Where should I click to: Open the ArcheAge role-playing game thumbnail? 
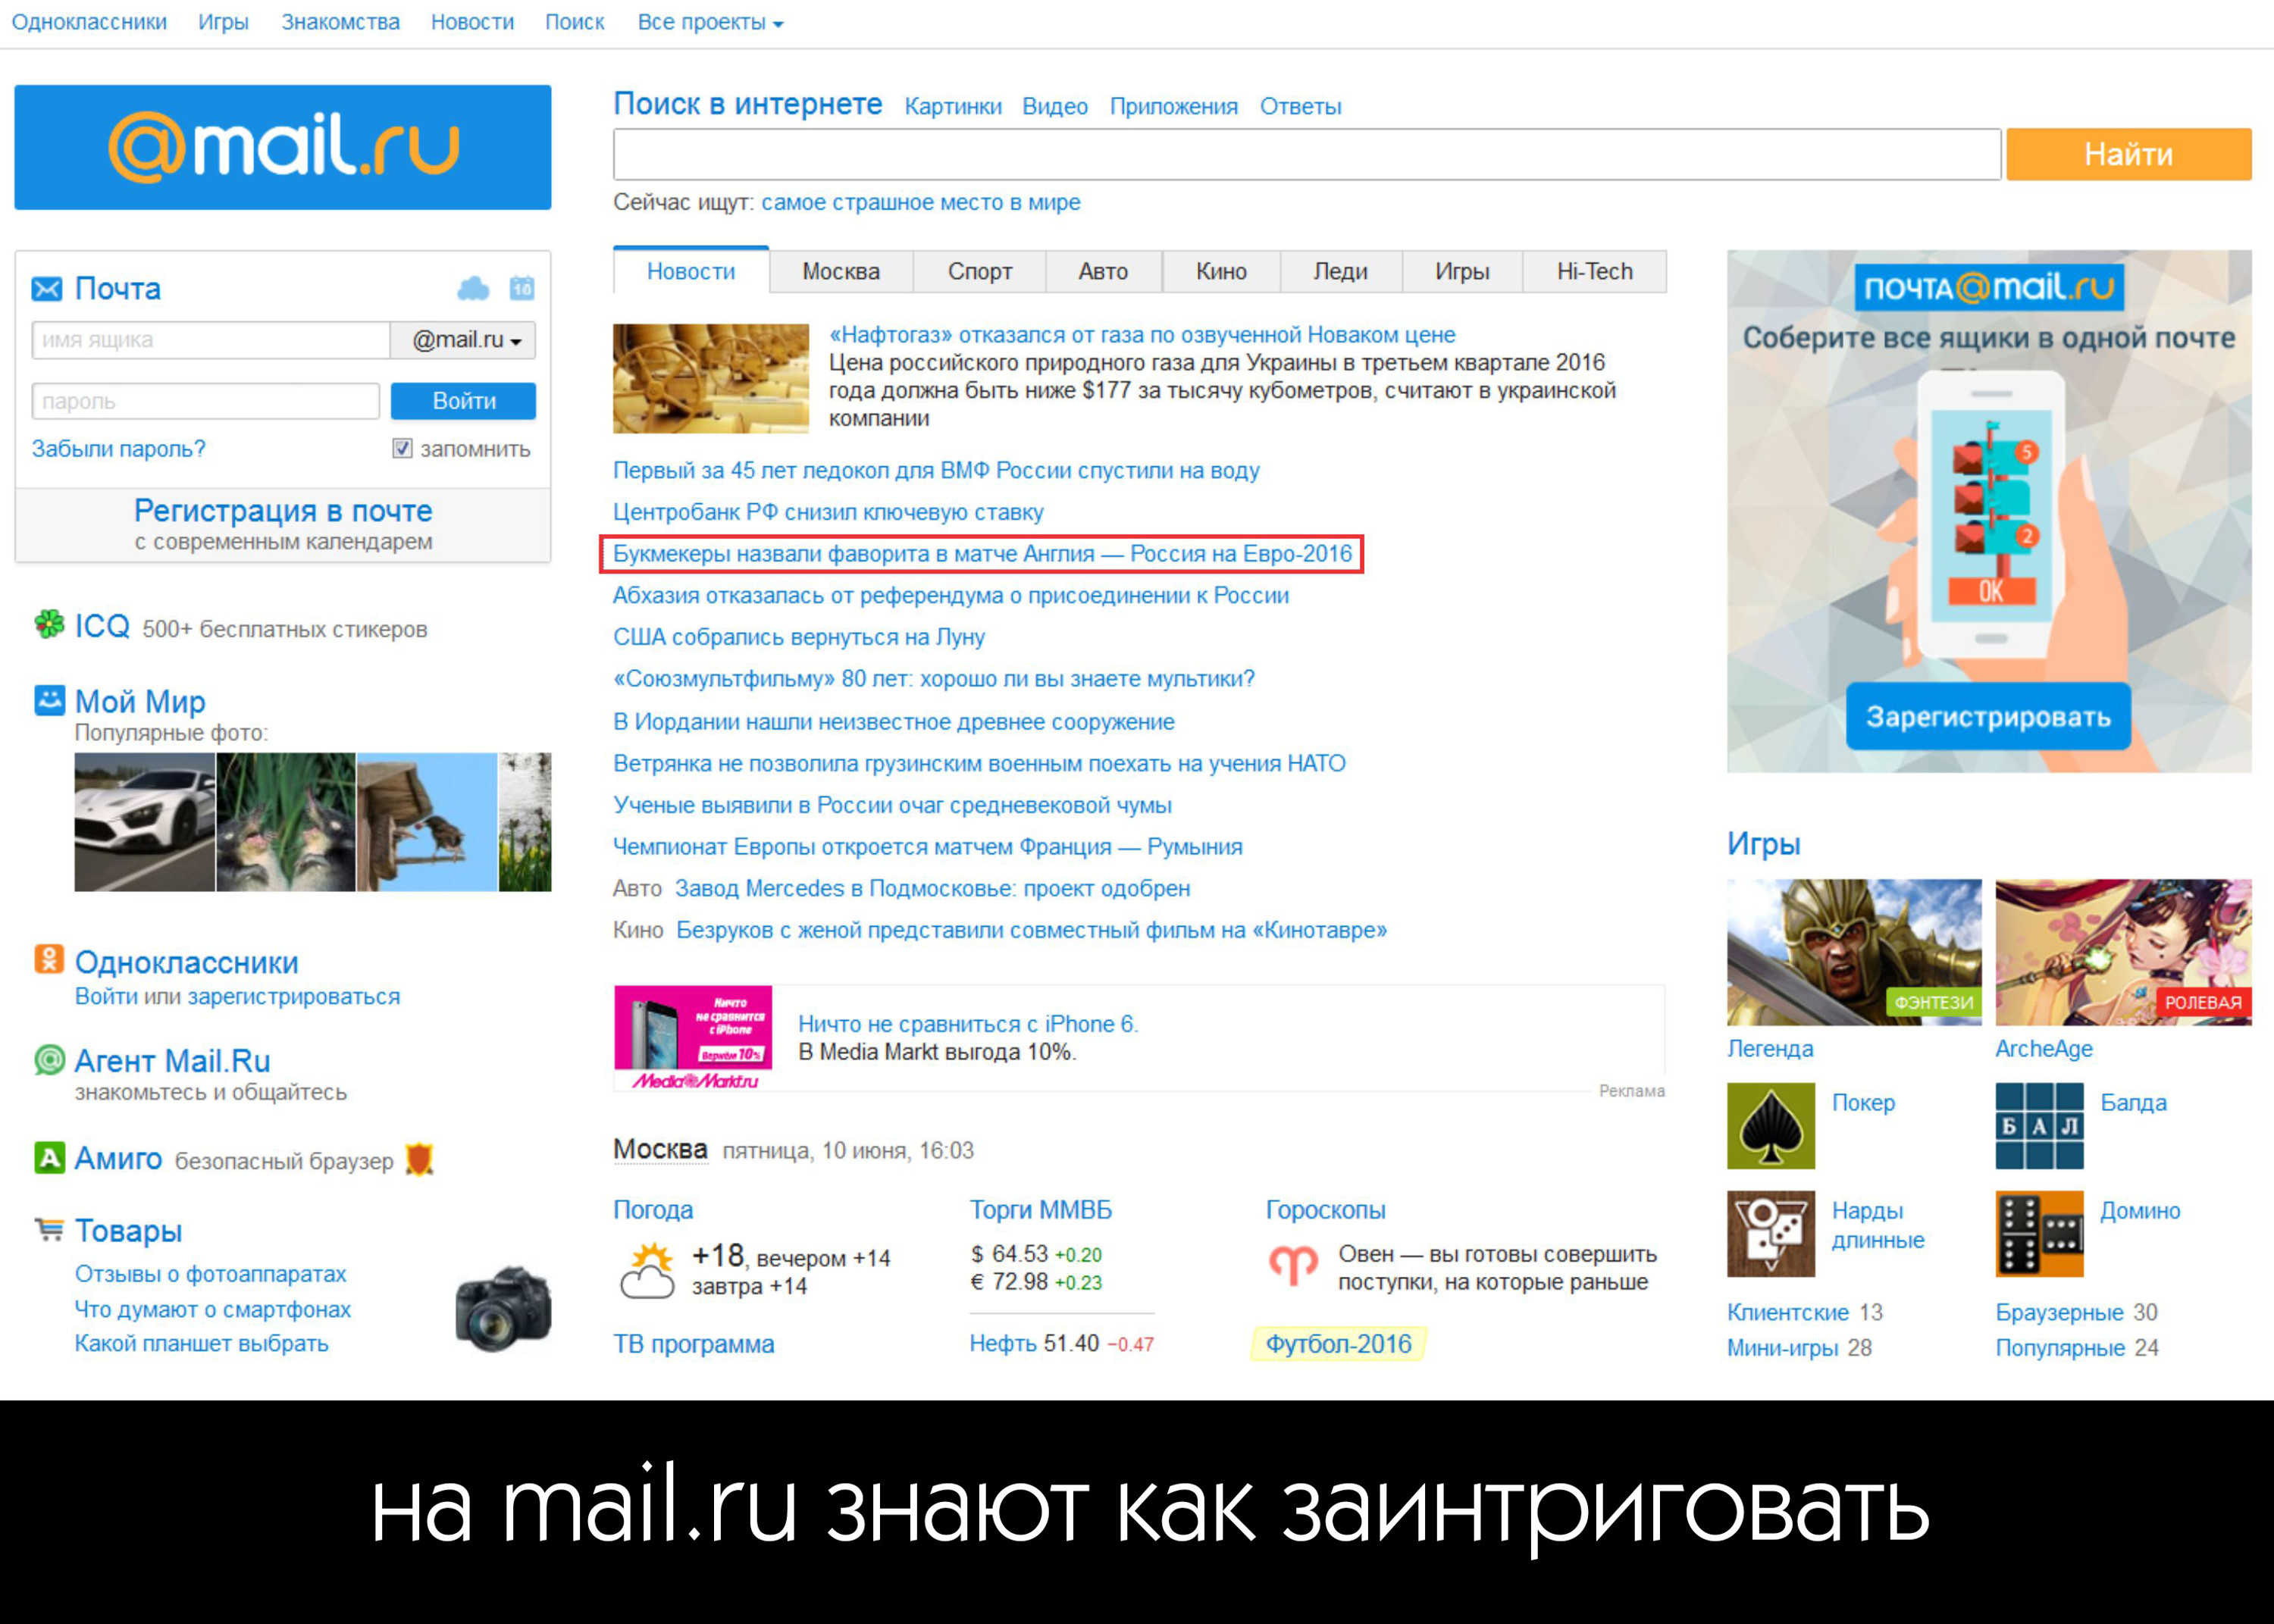2123,952
